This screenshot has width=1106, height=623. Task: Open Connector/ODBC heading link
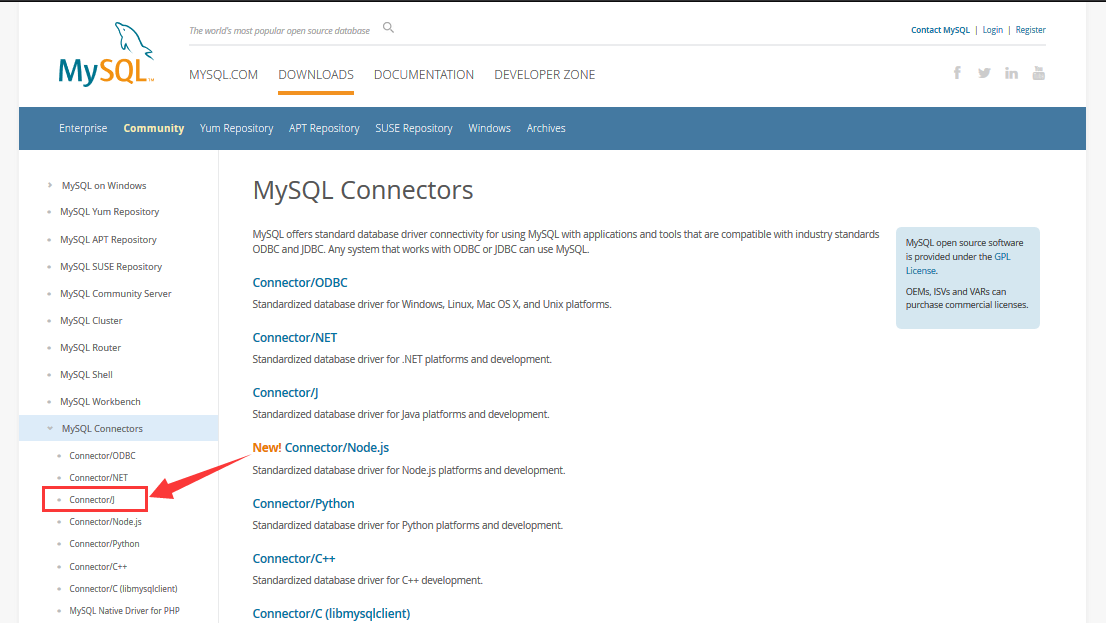[300, 282]
